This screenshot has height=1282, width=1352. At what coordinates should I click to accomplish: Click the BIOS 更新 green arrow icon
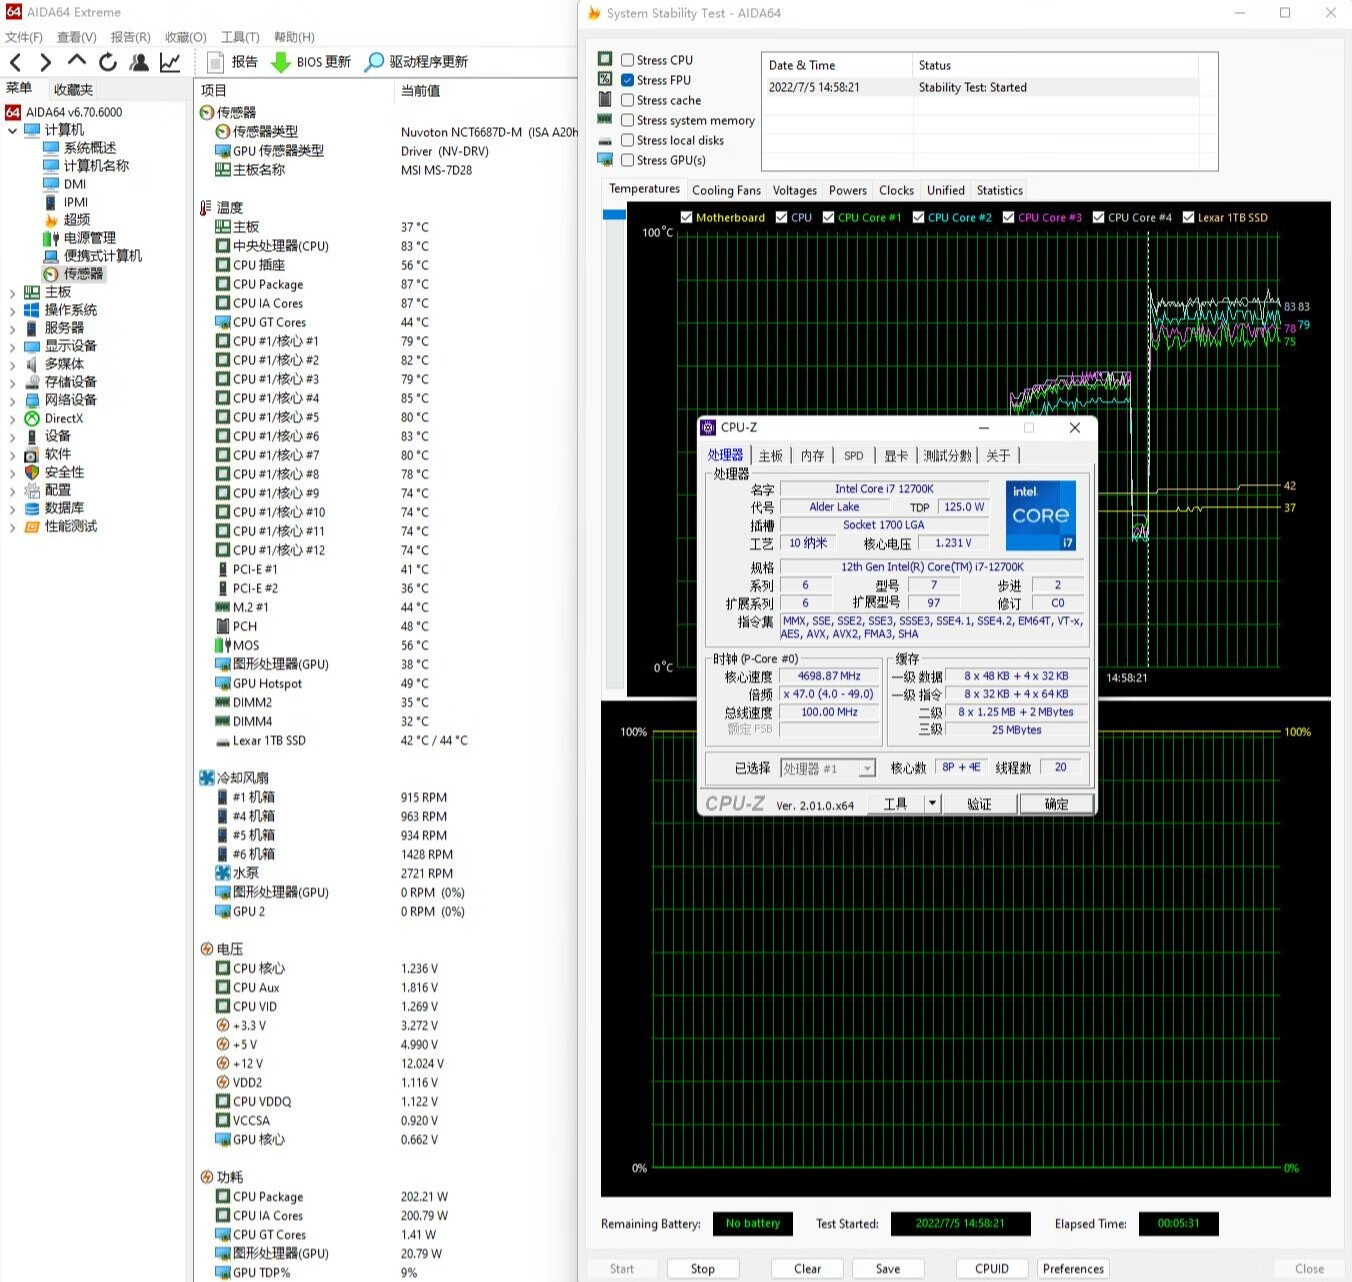coord(281,62)
